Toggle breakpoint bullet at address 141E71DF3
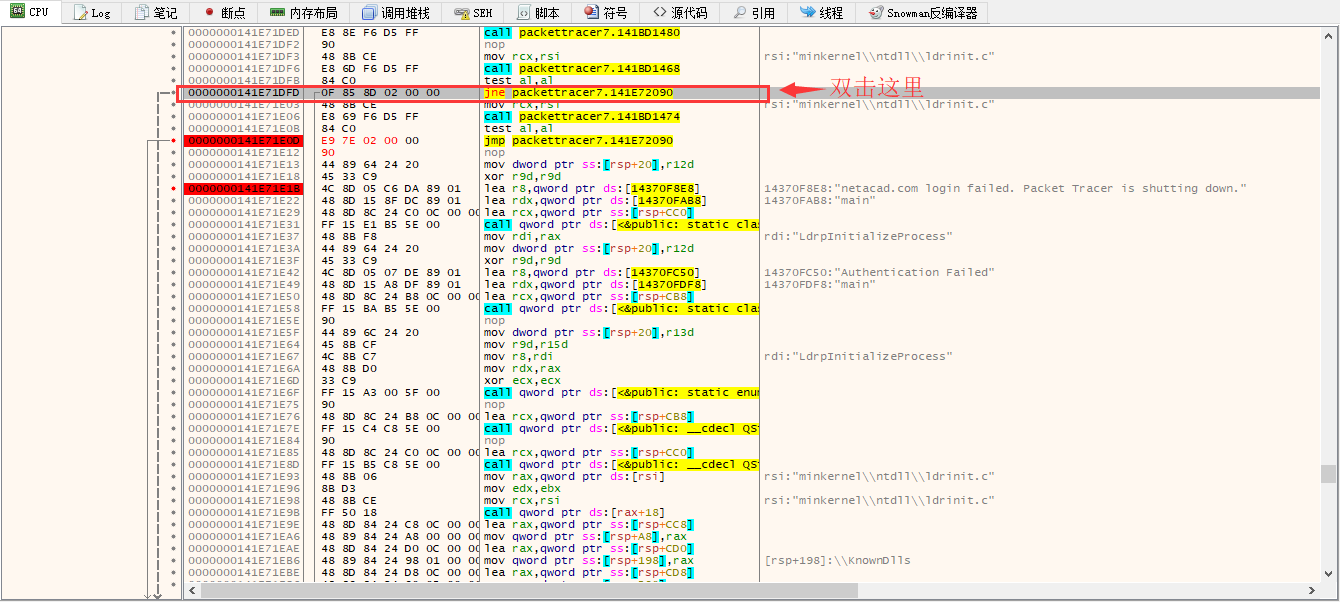 (174, 56)
